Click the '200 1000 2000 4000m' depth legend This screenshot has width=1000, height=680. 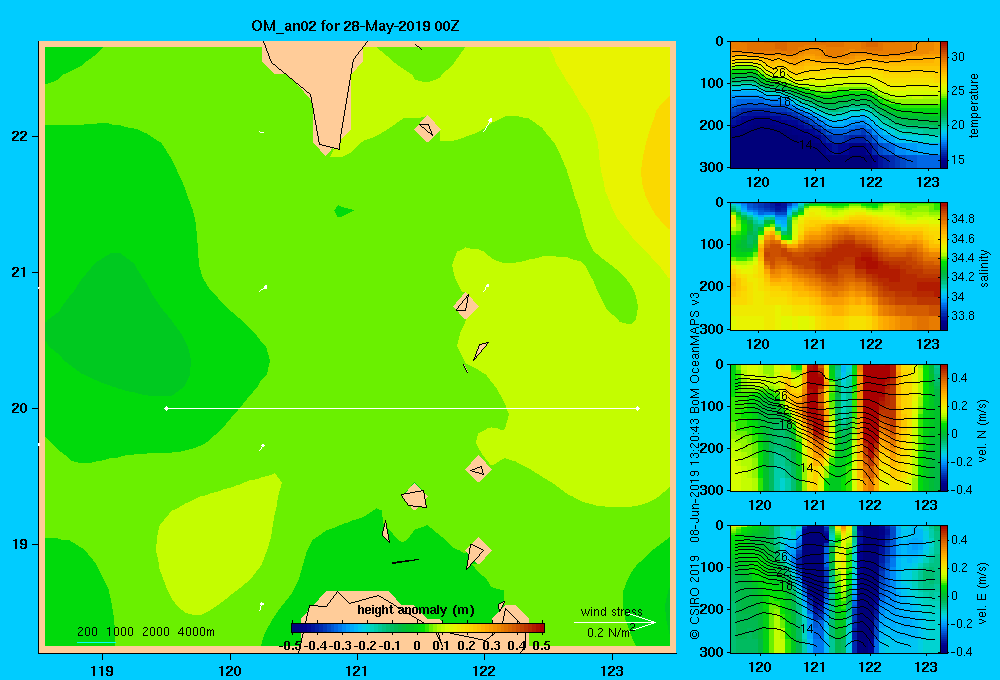tap(145, 632)
